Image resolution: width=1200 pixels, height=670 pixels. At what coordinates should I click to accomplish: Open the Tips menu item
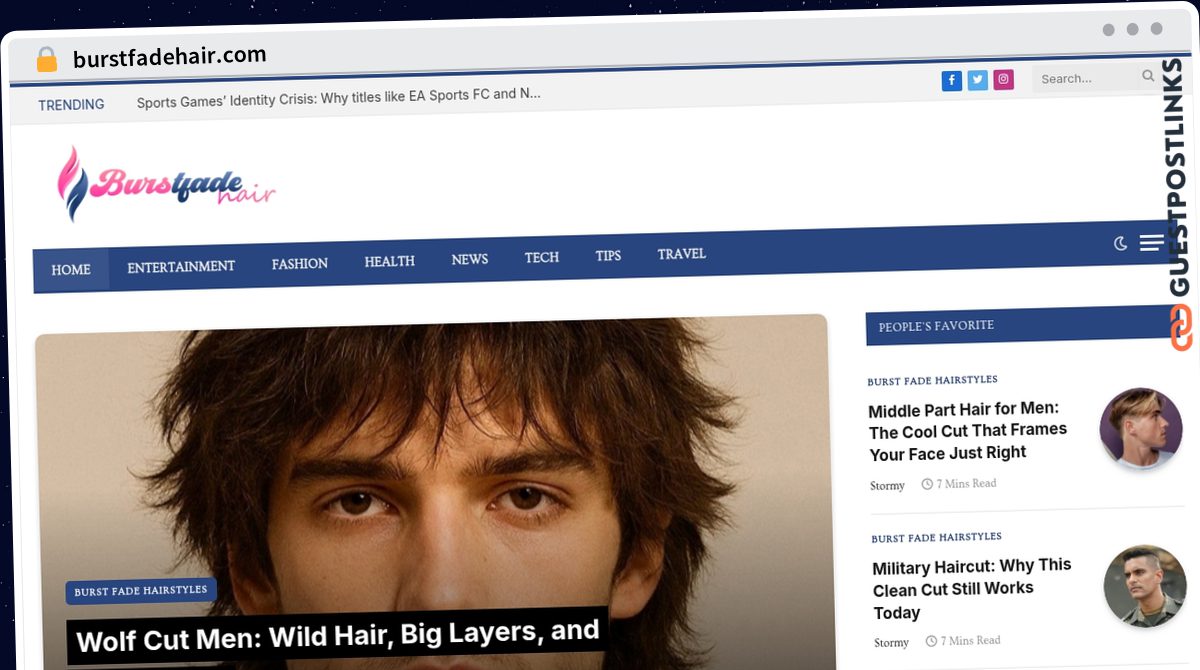pyautogui.click(x=608, y=256)
